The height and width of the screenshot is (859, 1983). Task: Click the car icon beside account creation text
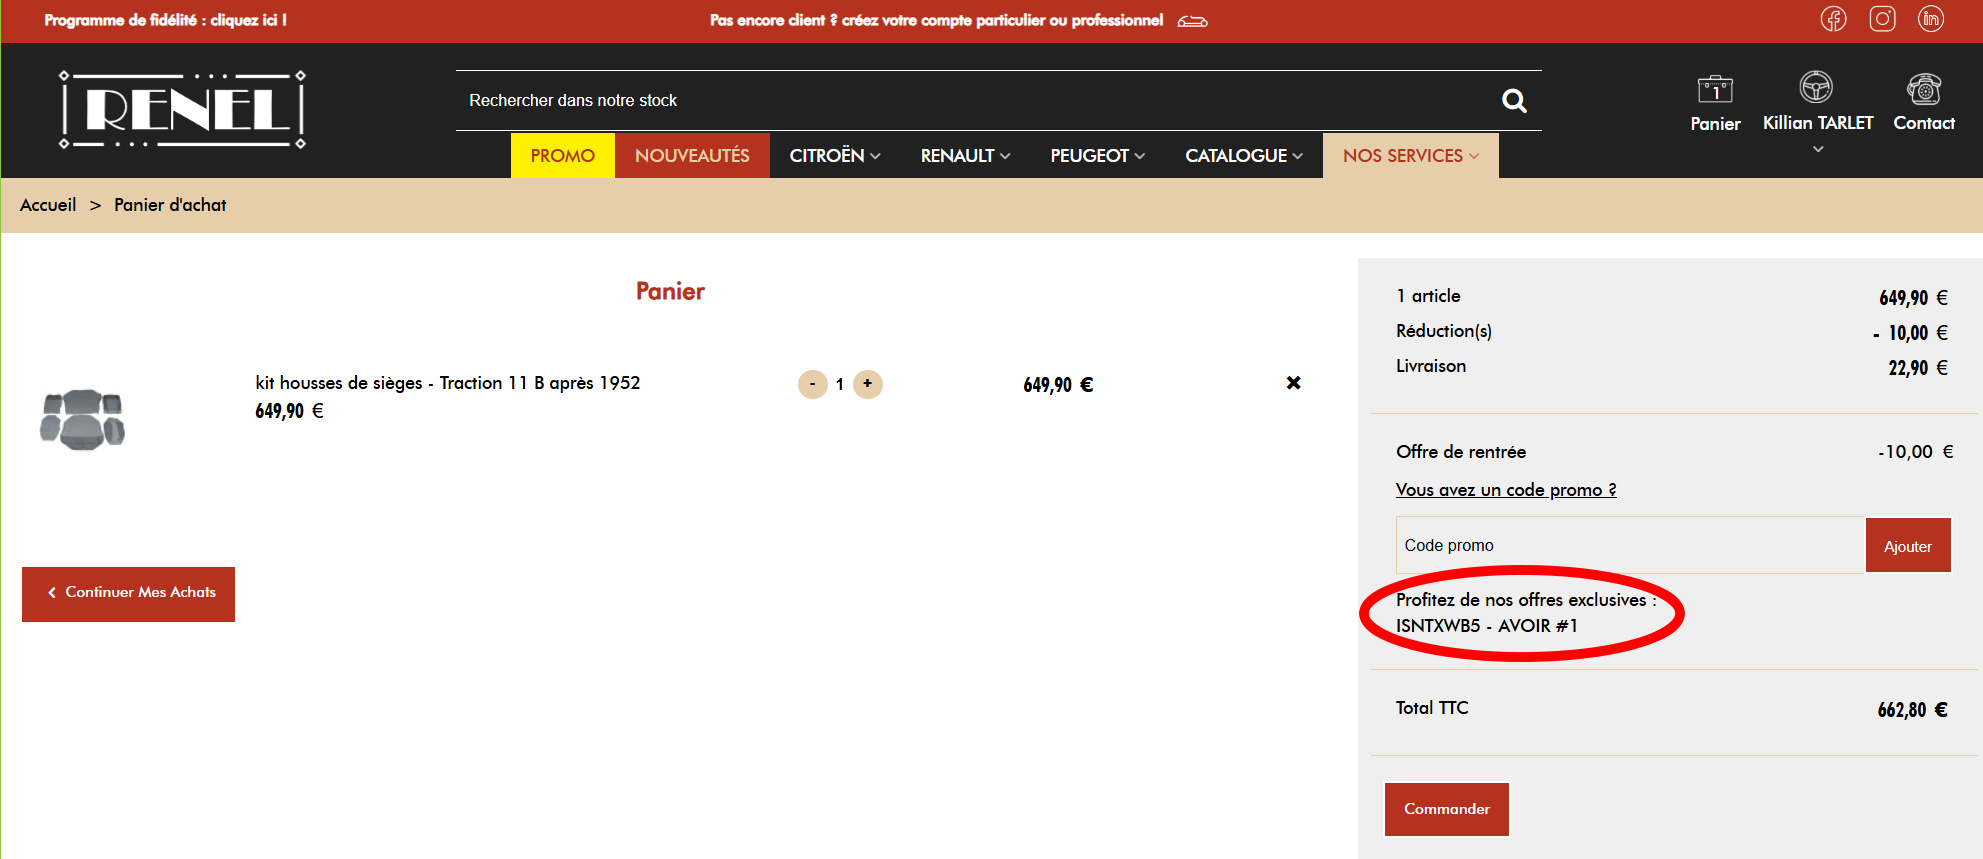click(x=1192, y=21)
